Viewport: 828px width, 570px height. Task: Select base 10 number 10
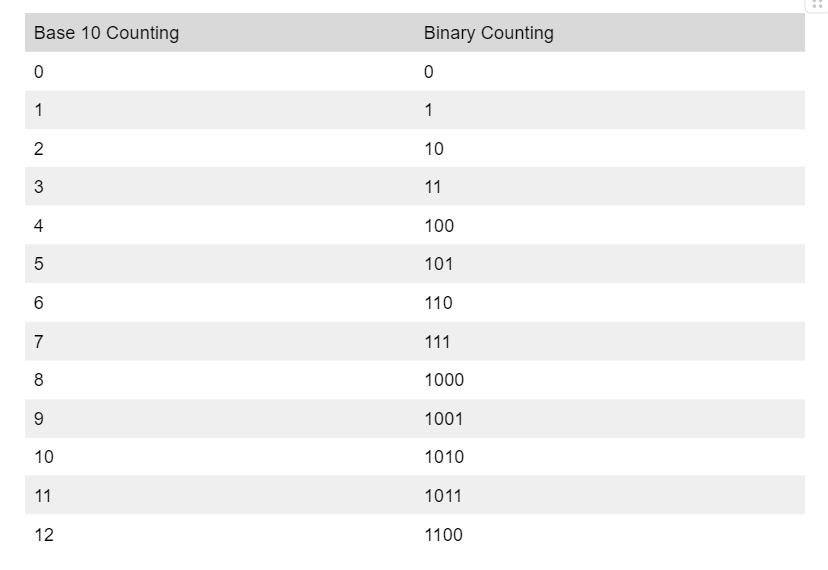44,457
